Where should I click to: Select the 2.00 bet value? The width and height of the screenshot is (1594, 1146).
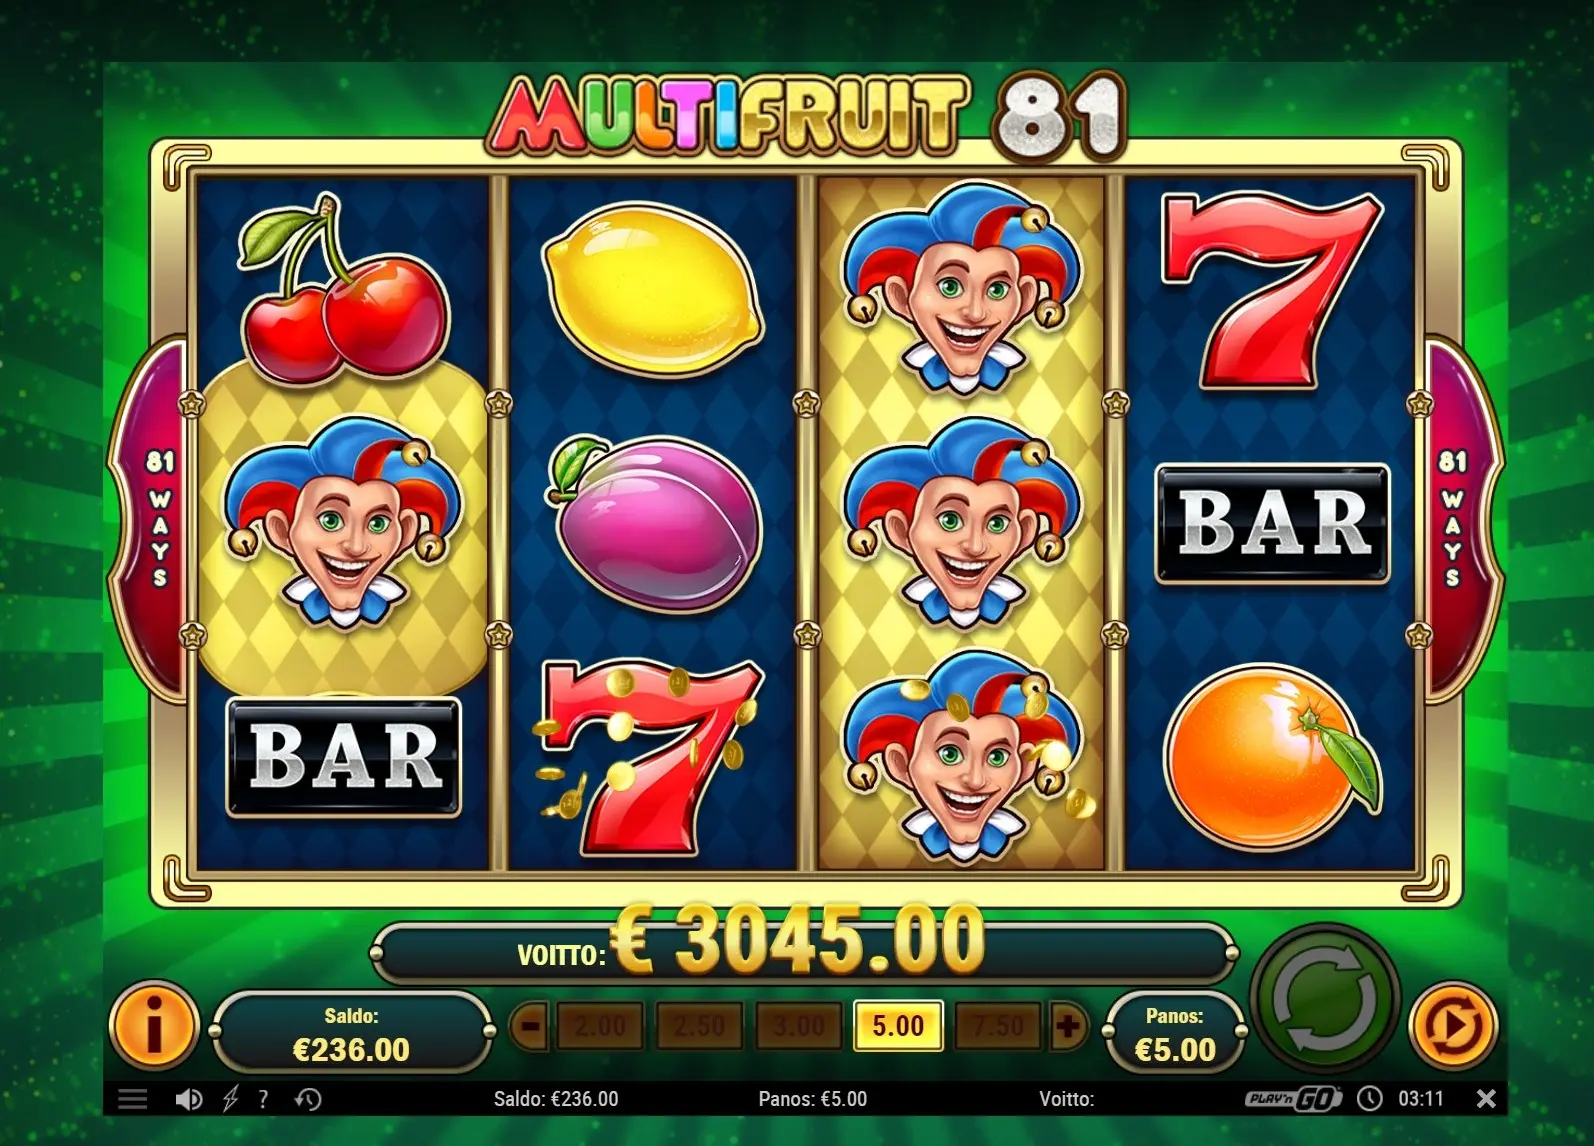click(x=600, y=1026)
